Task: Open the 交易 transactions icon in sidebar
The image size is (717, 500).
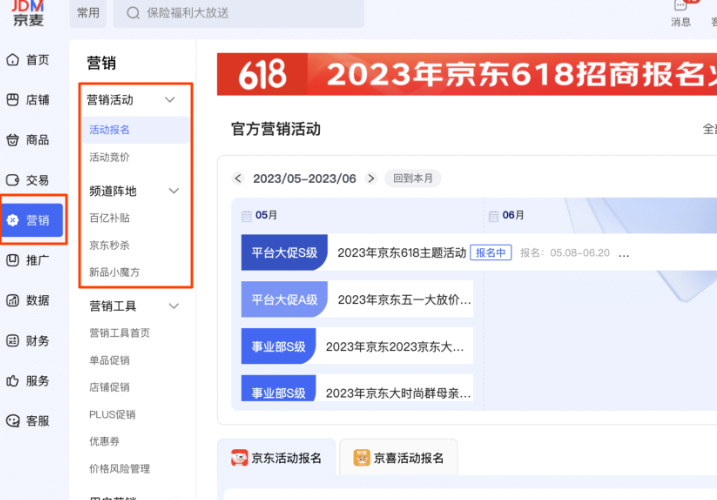Action: click(13, 180)
